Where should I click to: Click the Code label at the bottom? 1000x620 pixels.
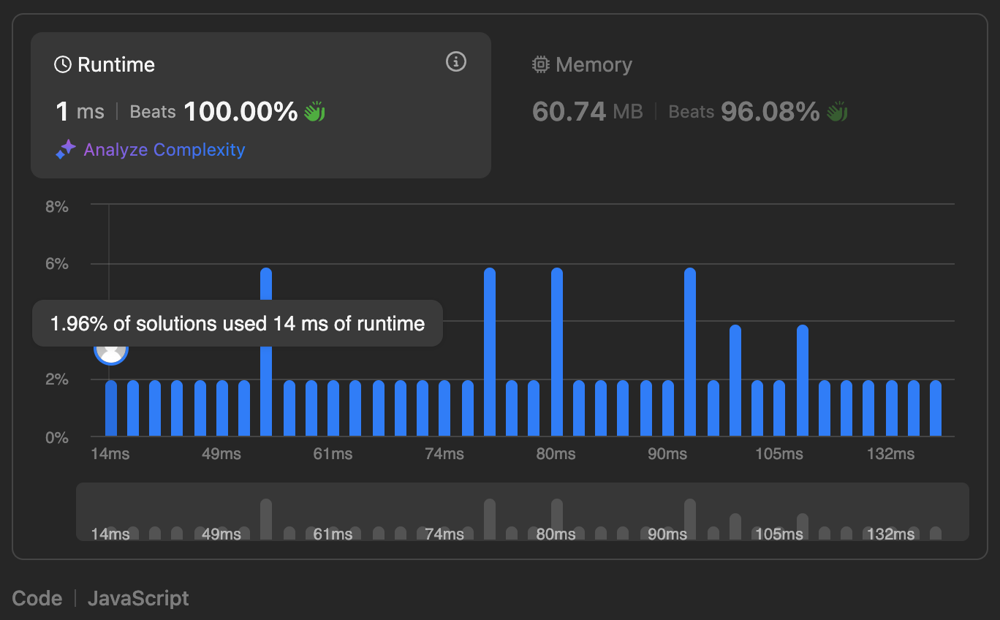pos(37,599)
